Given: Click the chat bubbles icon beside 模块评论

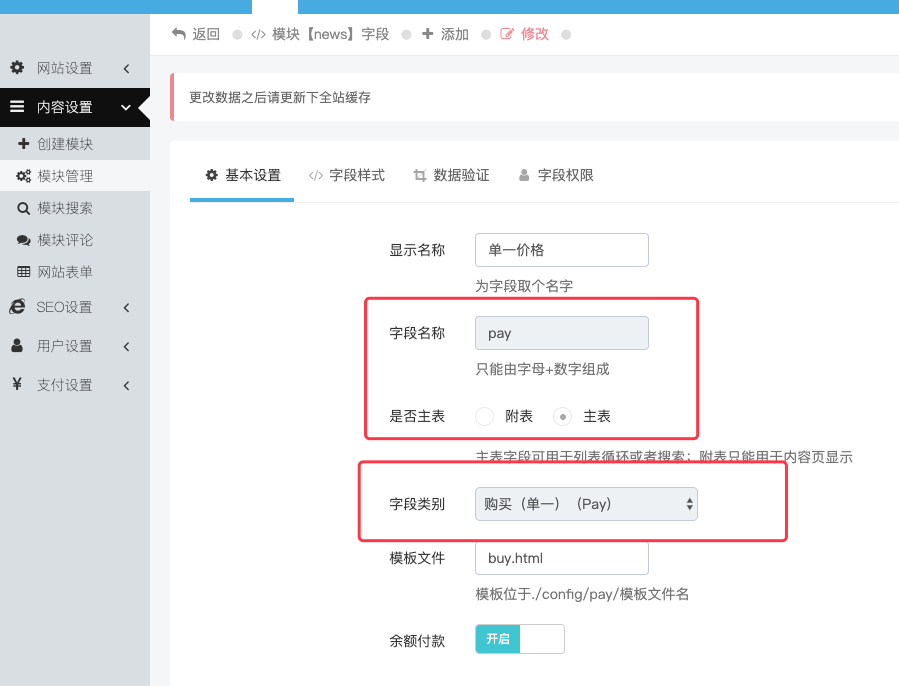Looking at the screenshot, I should tap(24, 240).
